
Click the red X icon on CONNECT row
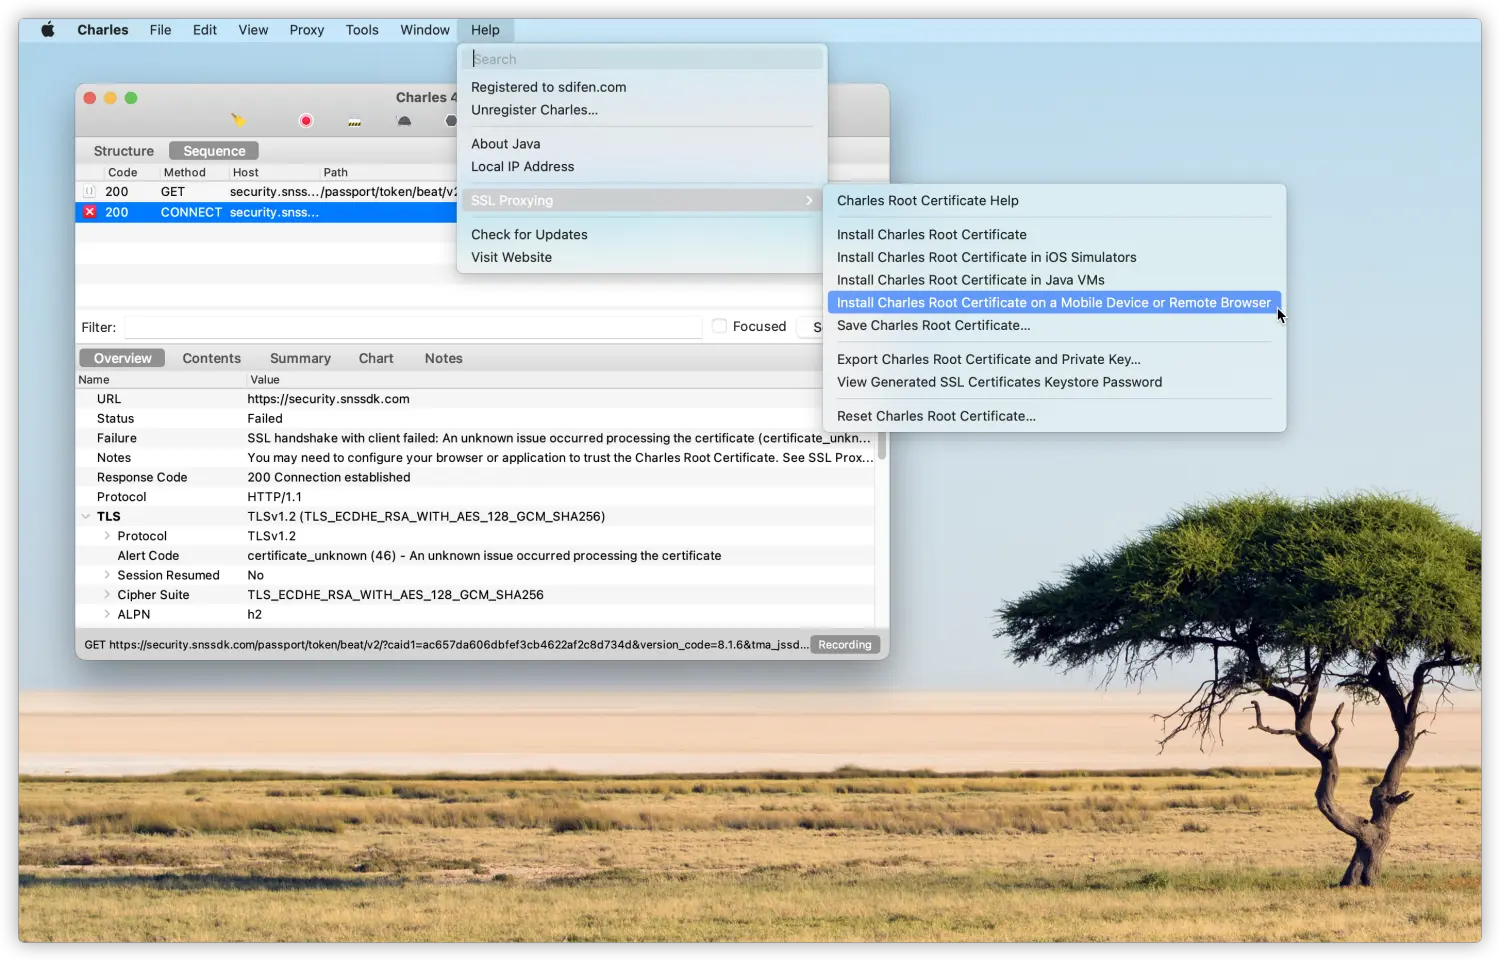tap(89, 212)
